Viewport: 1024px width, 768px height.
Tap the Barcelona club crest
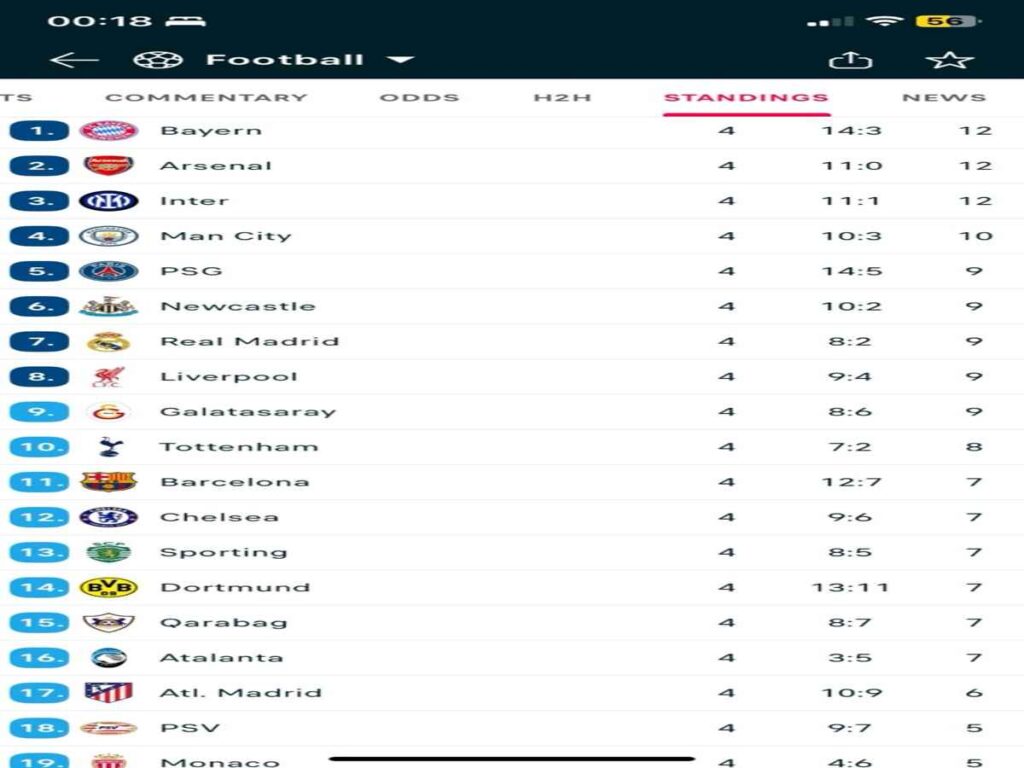click(x=108, y=482)
